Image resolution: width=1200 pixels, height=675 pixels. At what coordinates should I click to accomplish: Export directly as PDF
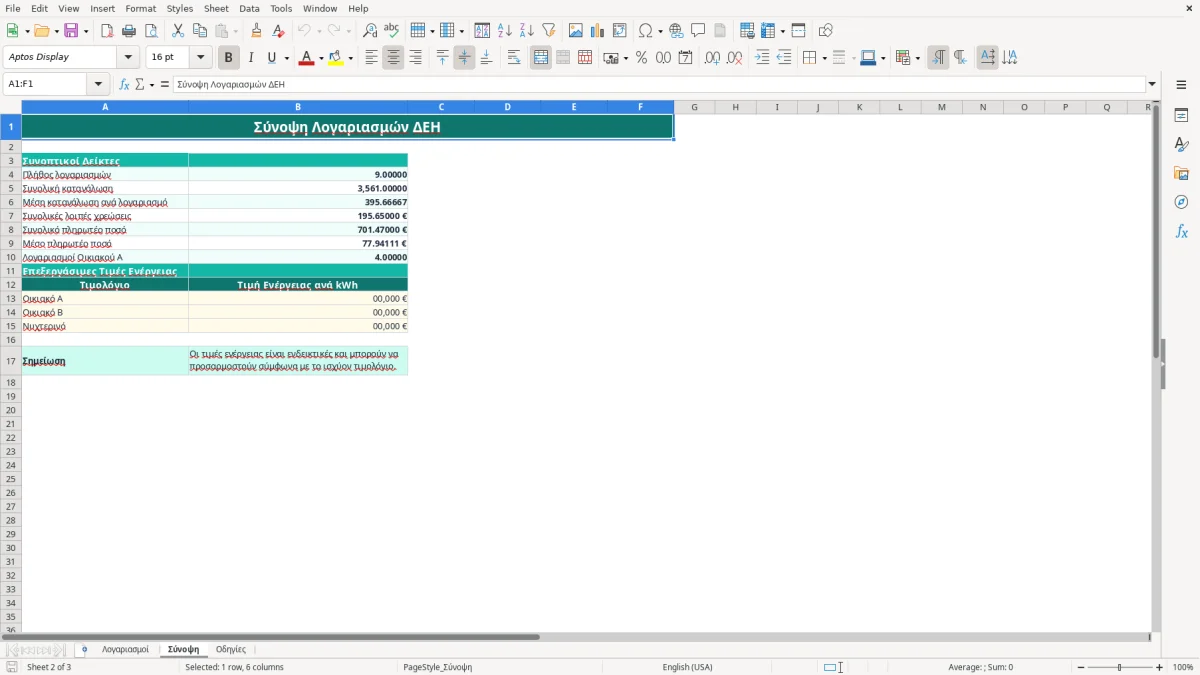[x=107, y=31]
